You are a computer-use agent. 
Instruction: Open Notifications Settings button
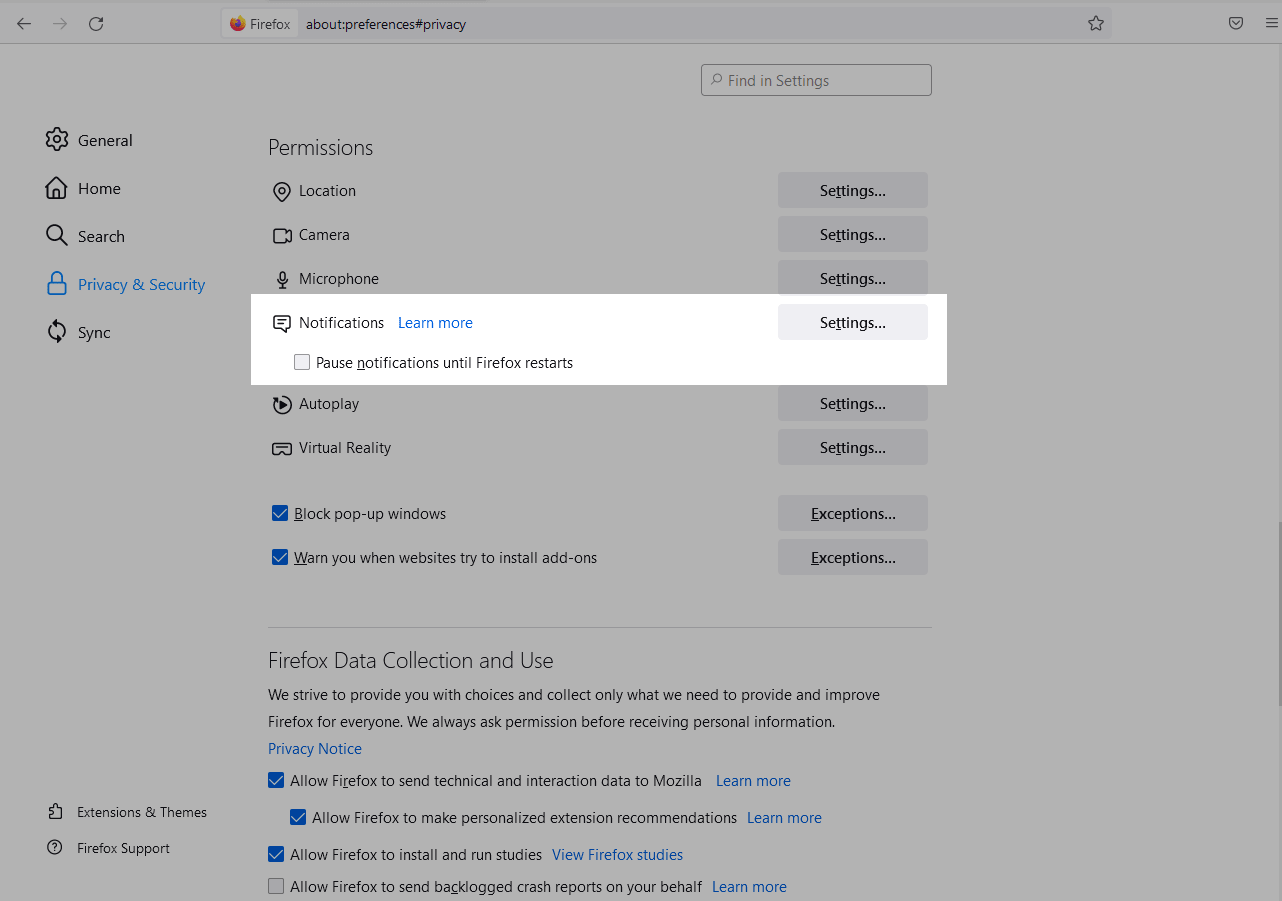852,323
